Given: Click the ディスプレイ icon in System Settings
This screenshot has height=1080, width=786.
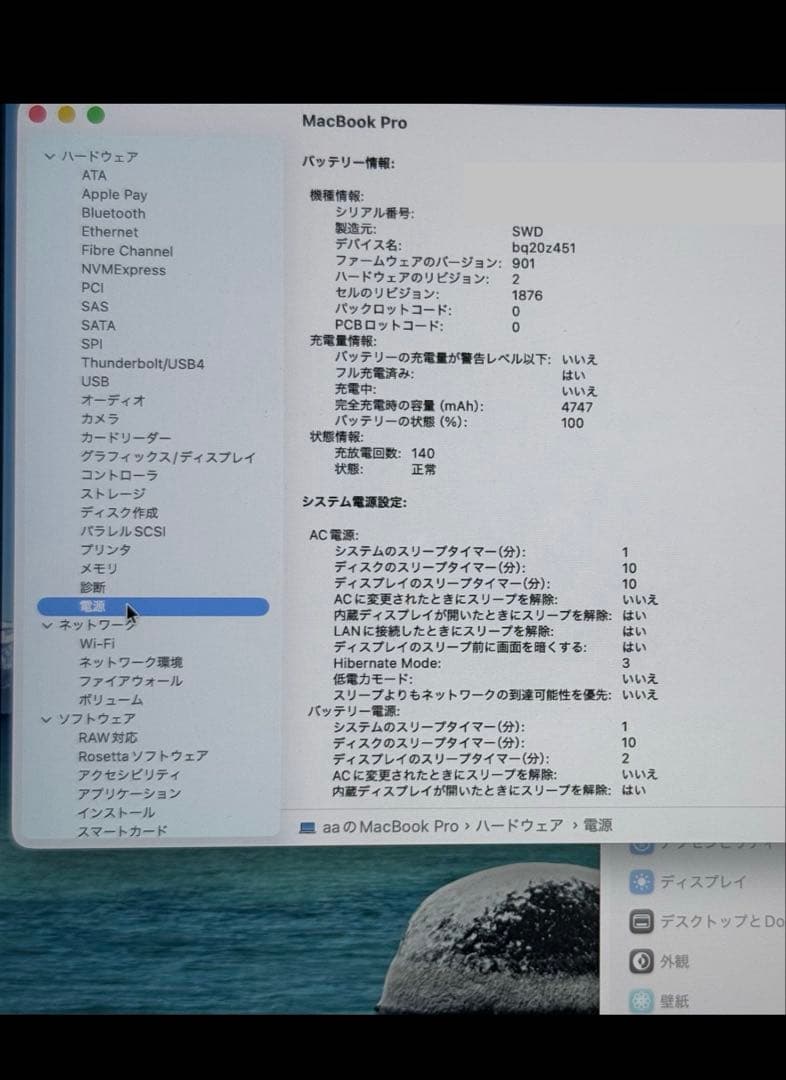Looking at the screenshot, I should 641,882.
